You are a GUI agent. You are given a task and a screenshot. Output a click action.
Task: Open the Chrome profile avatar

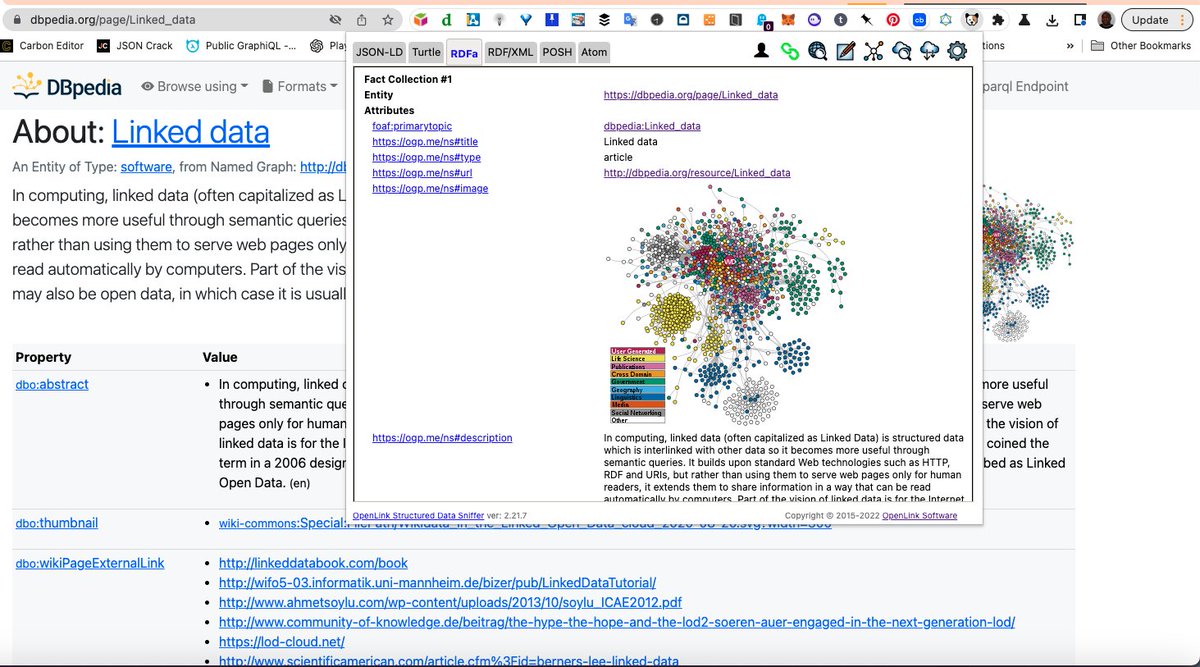click(x=1105, y=19)
